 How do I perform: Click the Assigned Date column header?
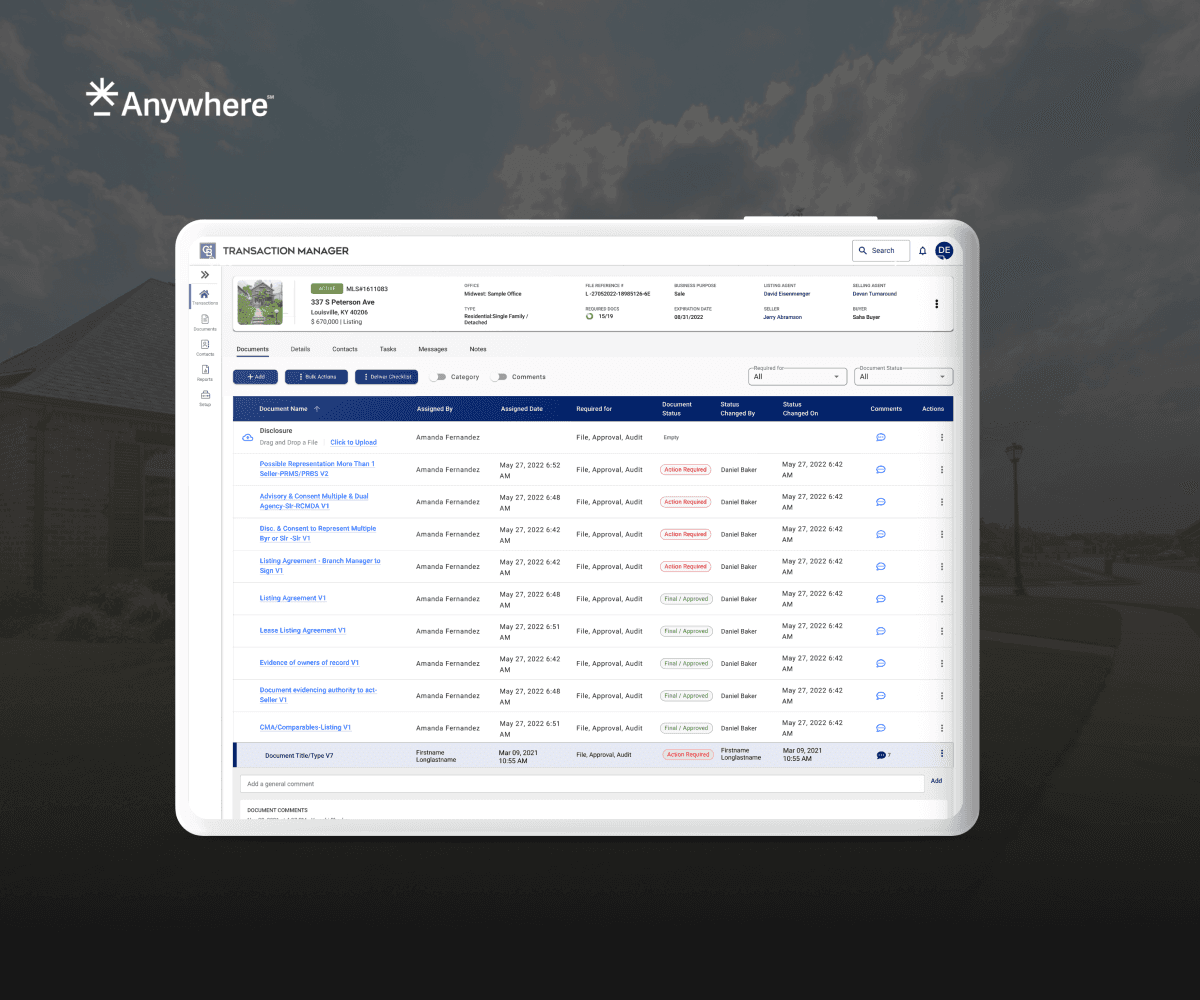click(x=522, y=409)
